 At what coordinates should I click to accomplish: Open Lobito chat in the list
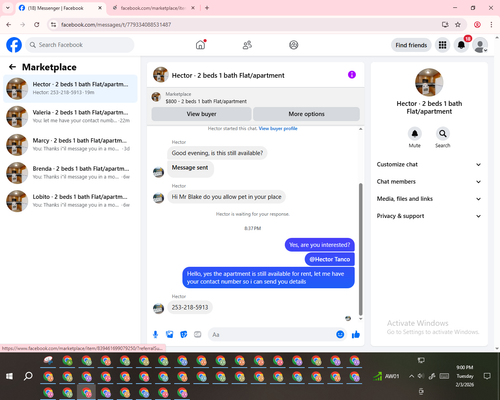70,201
